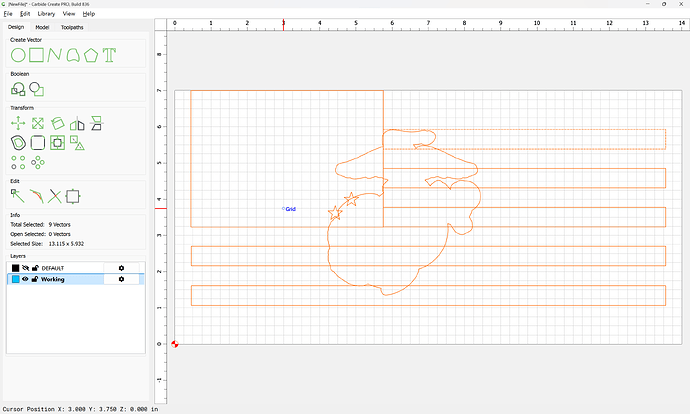Pick the Rotate transform tool
The image size is (690, 414).
click(x=57, y=123)
